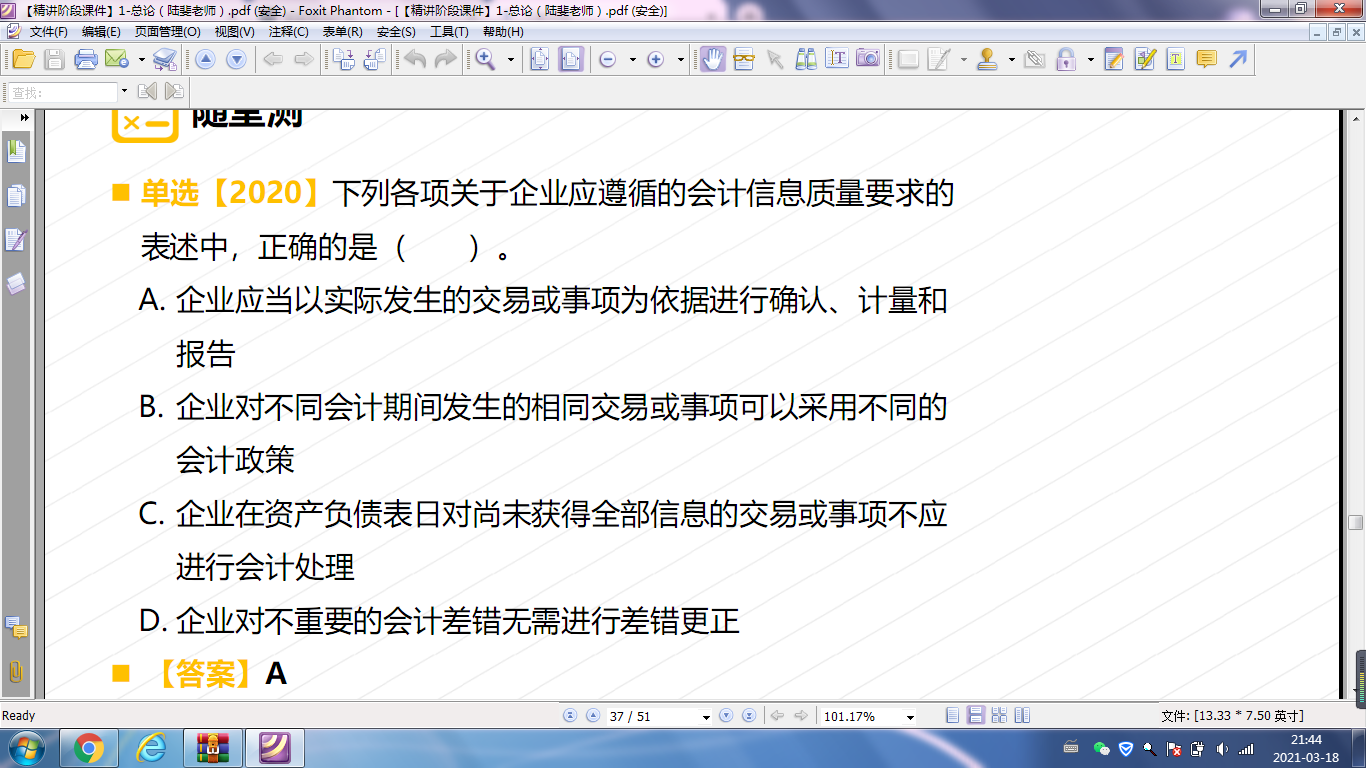Select the Stamp tool icon

pos(988,59)
